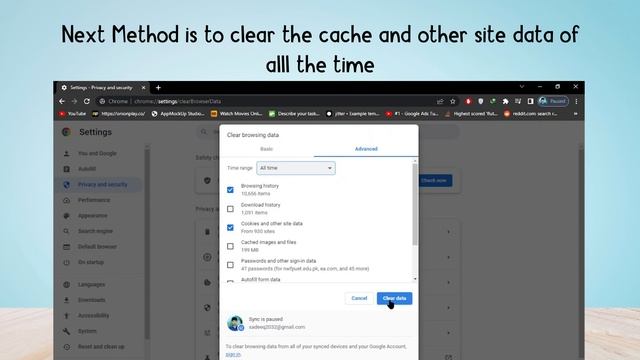Check Cached images and files checkbox
Viewport: 640px width, 360px height.
pos(230,246)
